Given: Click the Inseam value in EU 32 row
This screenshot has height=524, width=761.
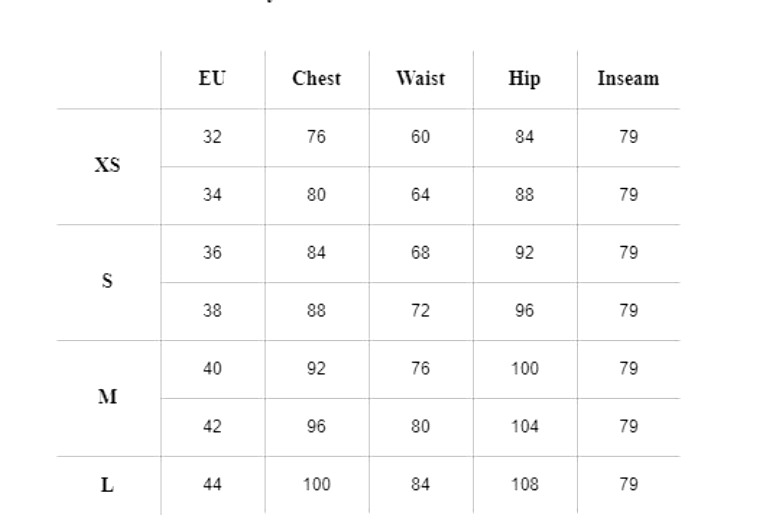Looking at the screenshot, I should click(628, 137).
